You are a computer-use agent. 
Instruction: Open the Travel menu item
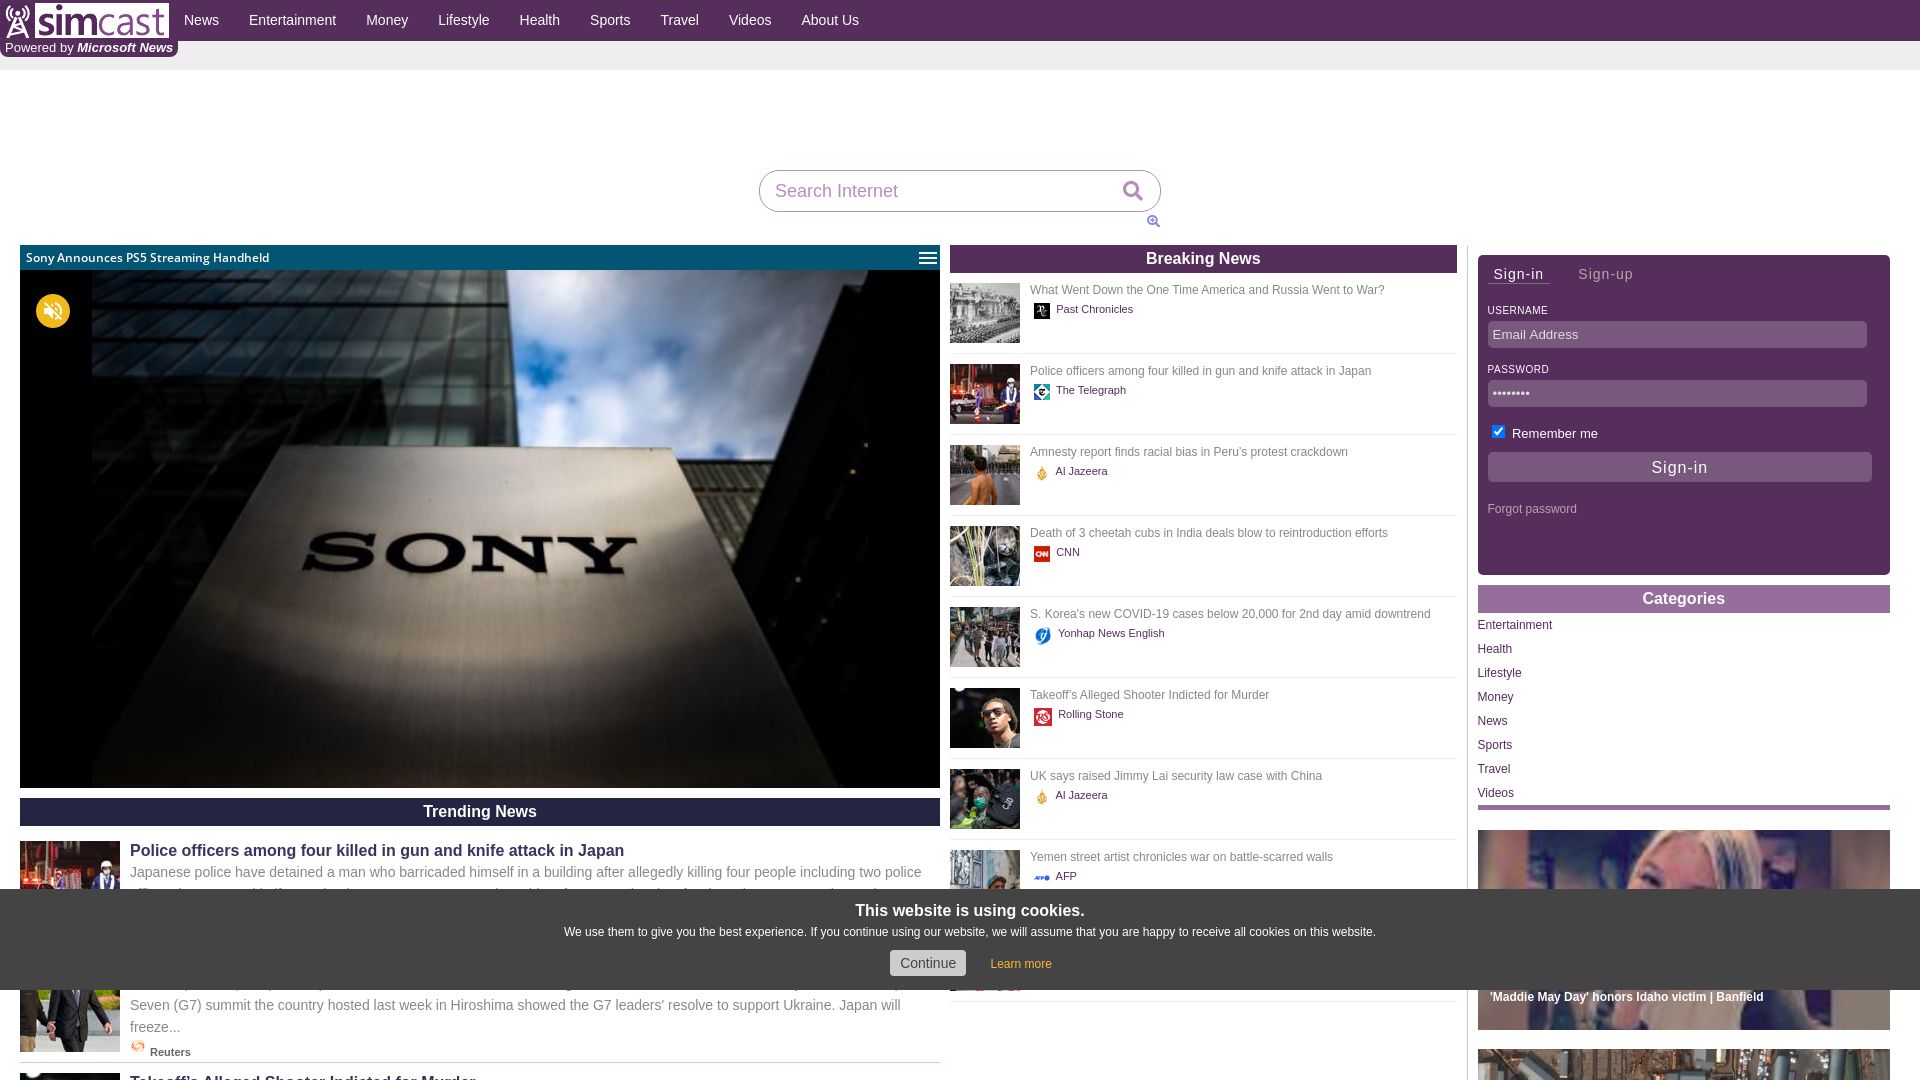[680, 20]
